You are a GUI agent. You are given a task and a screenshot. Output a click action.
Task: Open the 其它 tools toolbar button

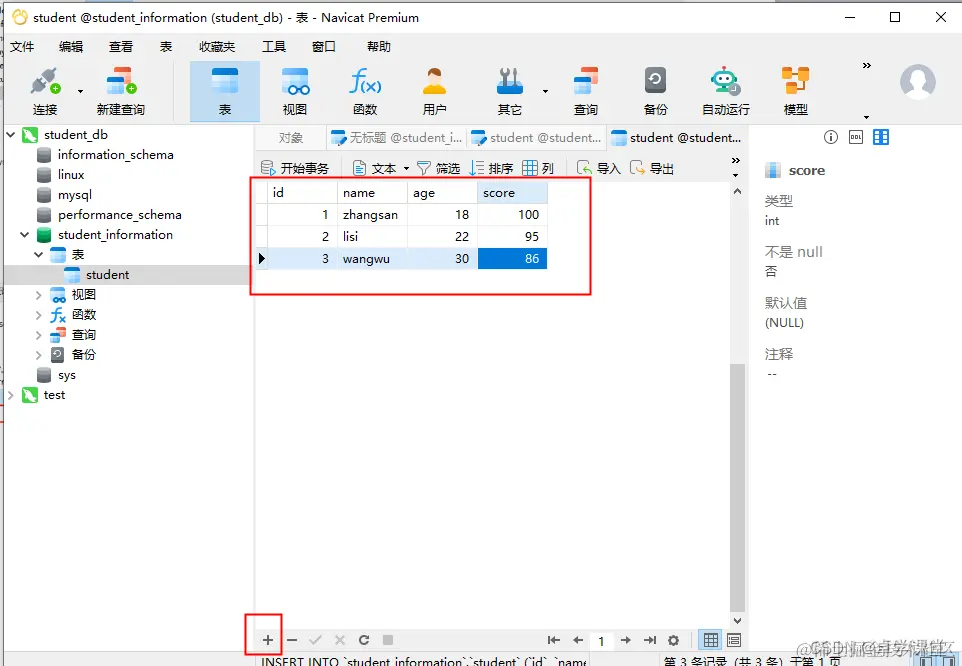pos(510,91)
